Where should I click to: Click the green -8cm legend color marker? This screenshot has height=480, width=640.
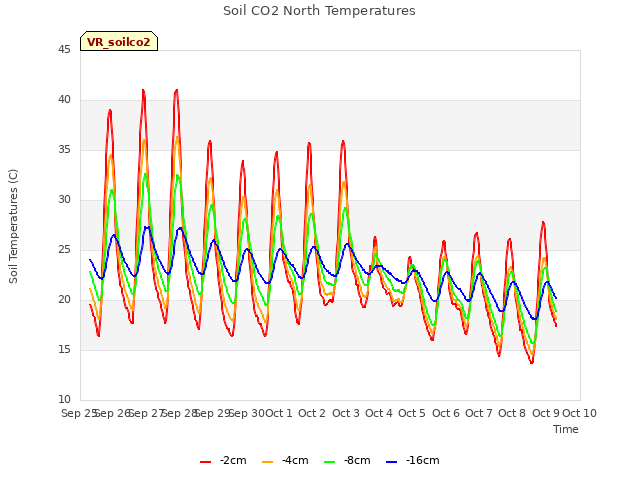pyautogui.click(x=329, y=462)
